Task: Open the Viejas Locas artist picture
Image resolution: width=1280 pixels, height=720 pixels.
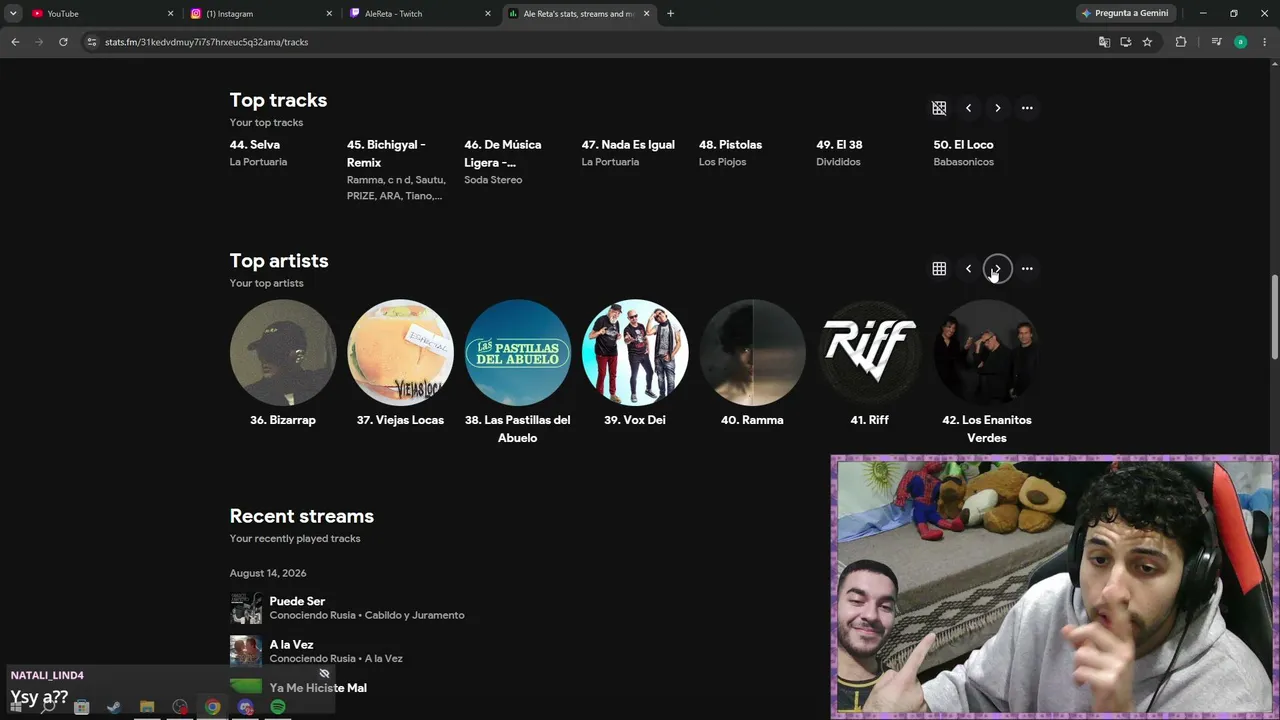Action: point(400,353)
